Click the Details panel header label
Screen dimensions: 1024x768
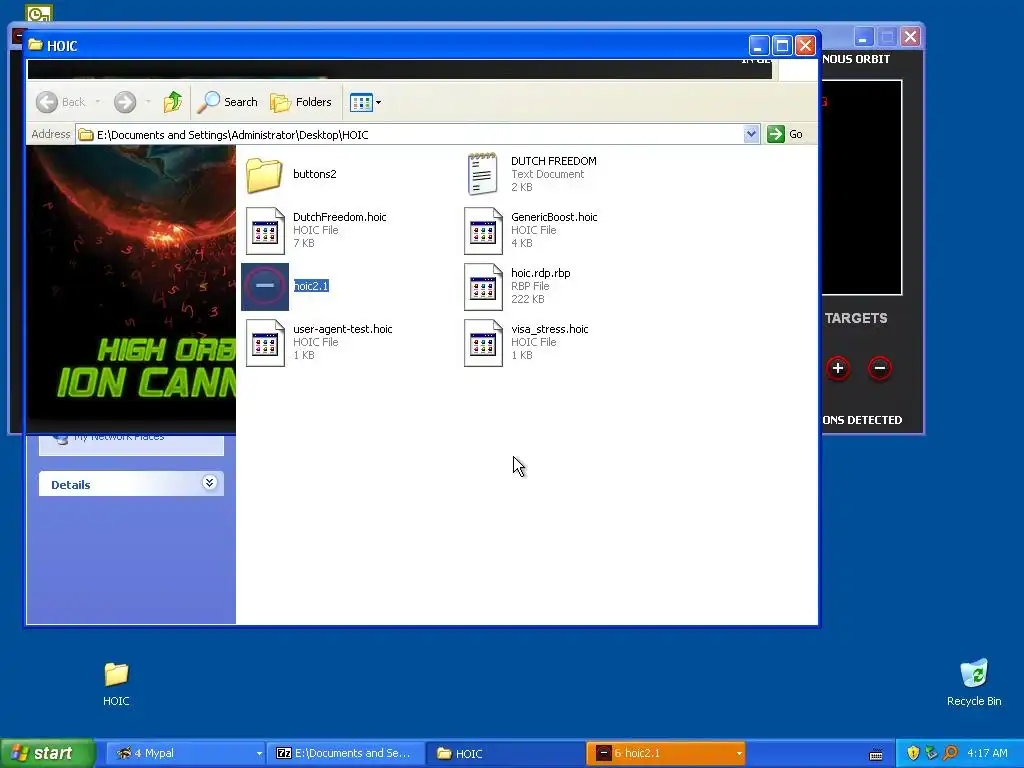pyautogui.click(x=71, y=485)
